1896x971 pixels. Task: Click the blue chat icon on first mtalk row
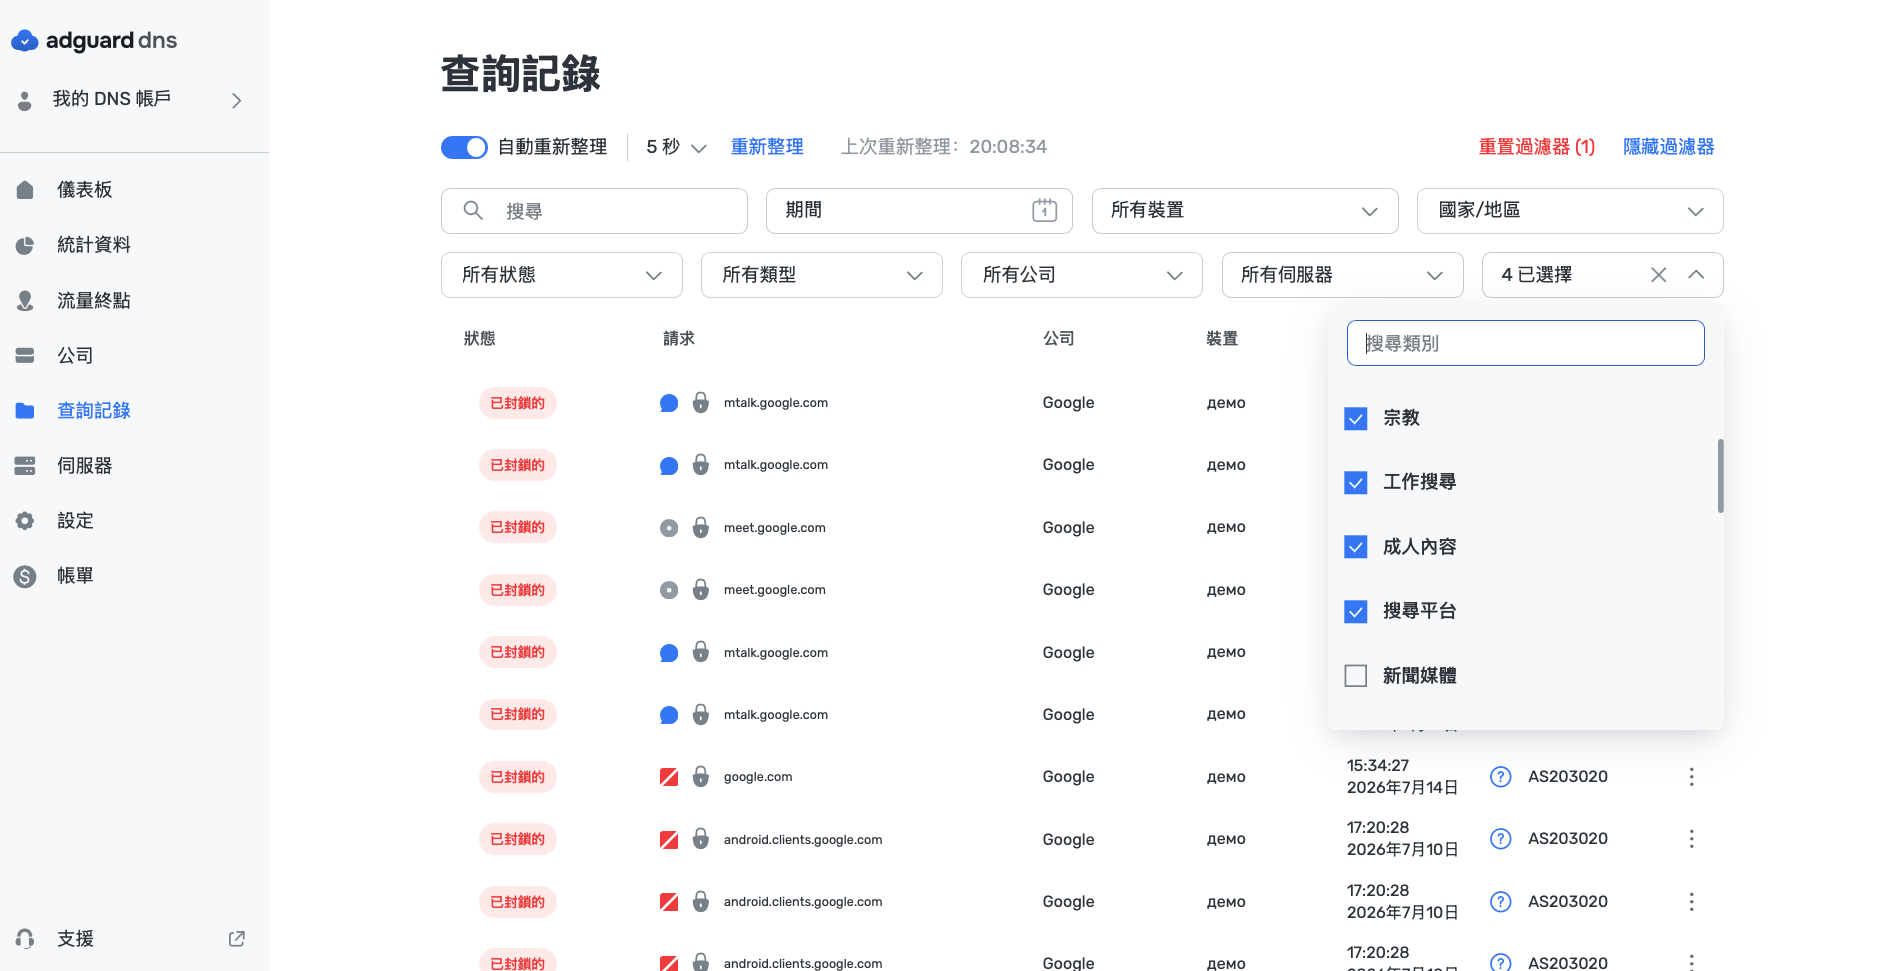[669, 403]
